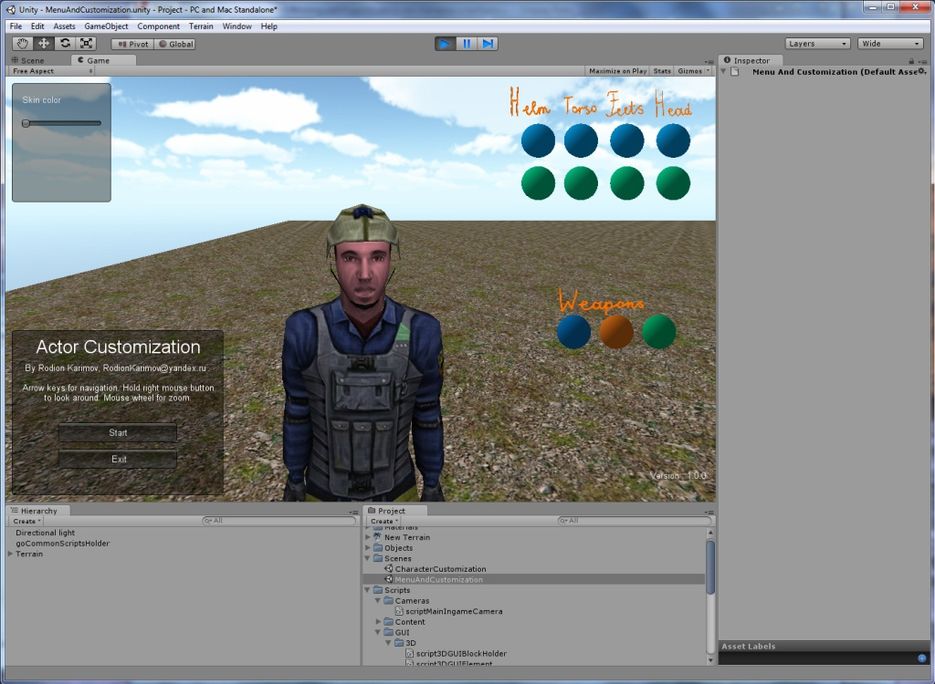Screen dimensions: 935x684
Task: Open the Free Aspect dropdown
Action: (52, 71)
